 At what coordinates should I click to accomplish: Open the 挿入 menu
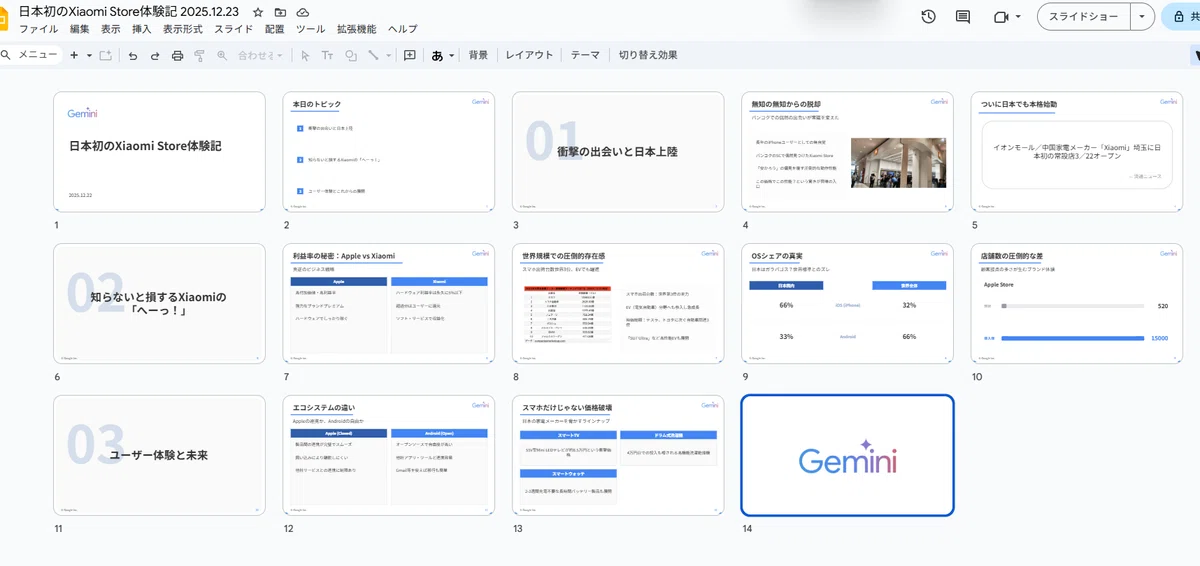pos(142,29)
